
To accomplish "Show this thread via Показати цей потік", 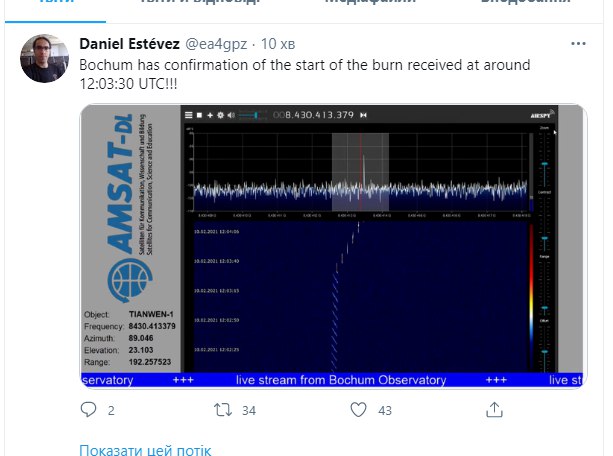I will point(145,450).
